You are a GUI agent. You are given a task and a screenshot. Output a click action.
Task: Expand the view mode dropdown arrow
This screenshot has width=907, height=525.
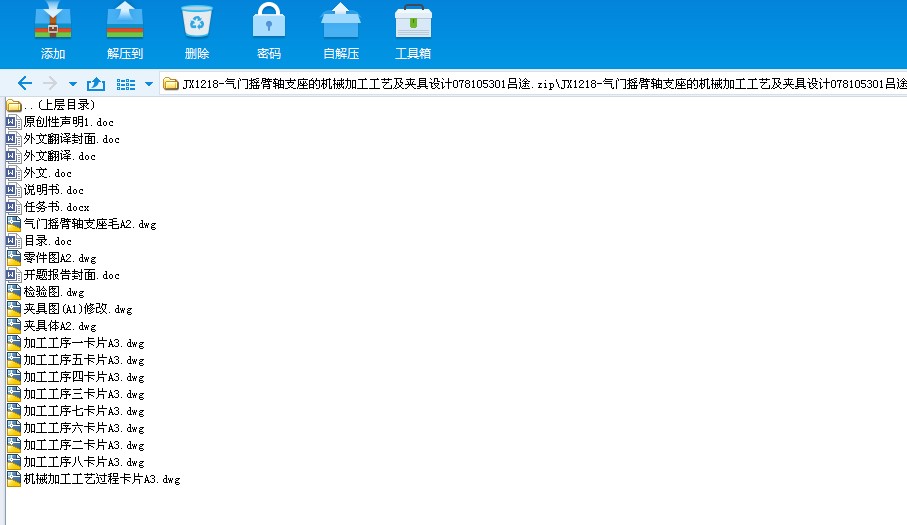coord(149,84)
